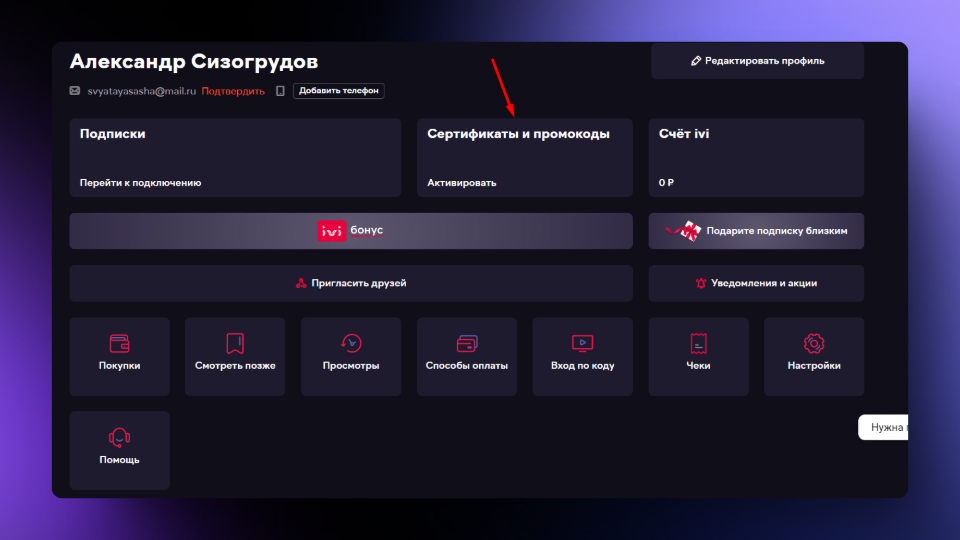Click the Нужна help chat widget

(883, 427)
